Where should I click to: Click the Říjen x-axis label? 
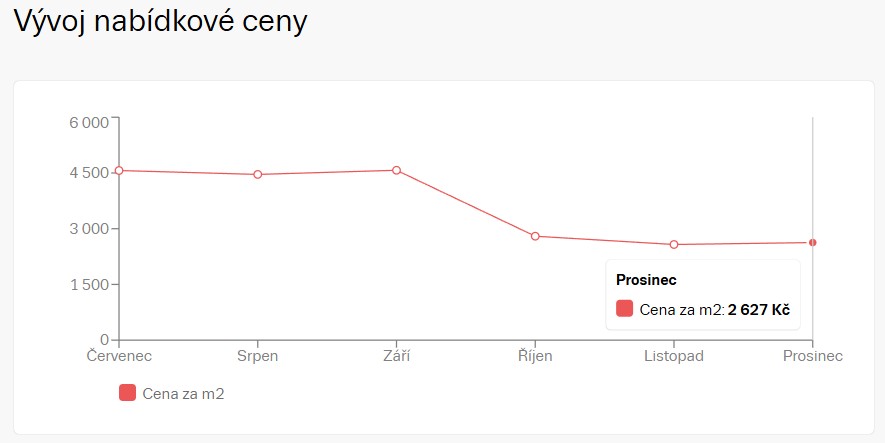535,356
